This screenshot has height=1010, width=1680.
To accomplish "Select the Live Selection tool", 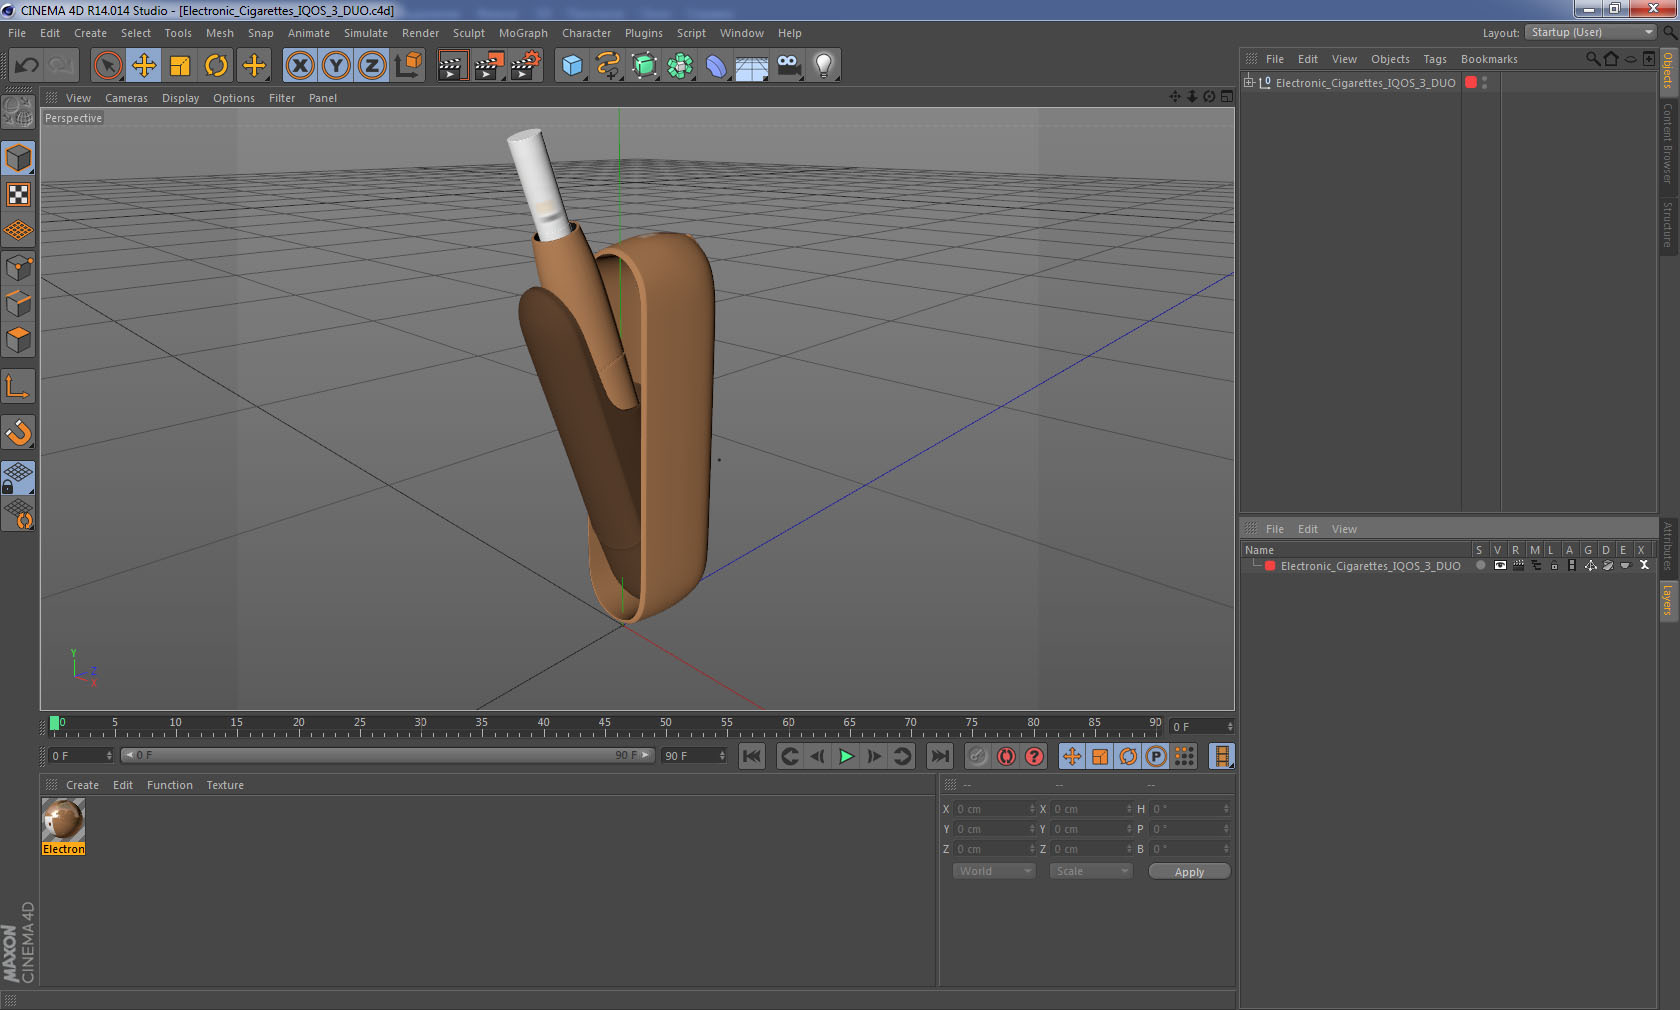I will [x=108, y=66].
